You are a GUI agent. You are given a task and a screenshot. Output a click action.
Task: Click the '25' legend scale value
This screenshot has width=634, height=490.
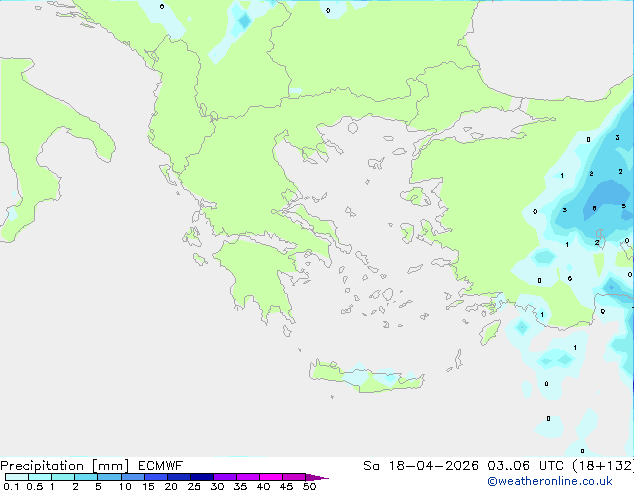194,486
